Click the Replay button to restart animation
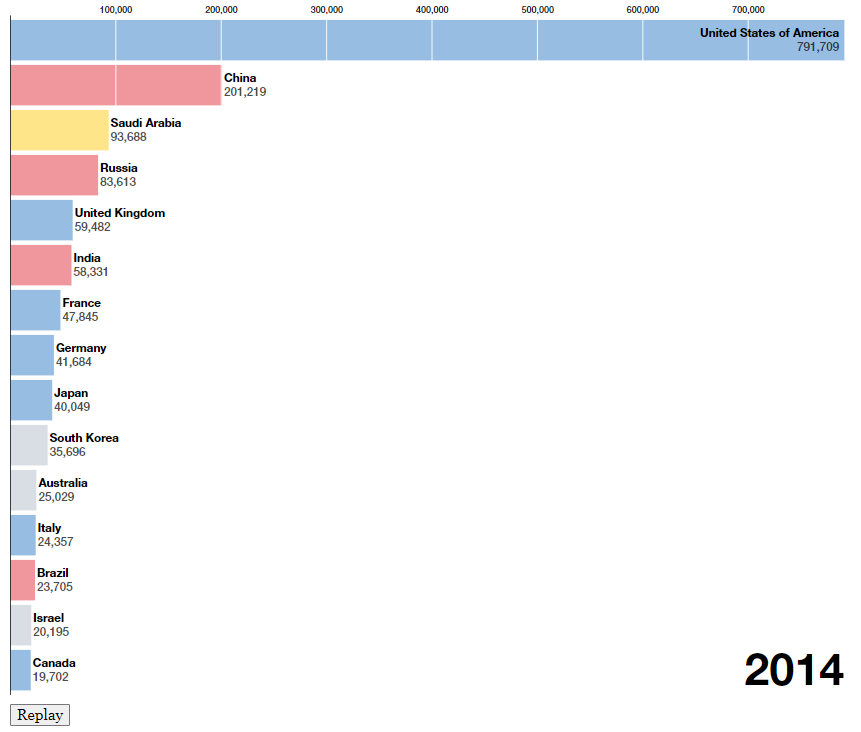The width and height of the screenshot is (861, 732). [x=39, y=714]
